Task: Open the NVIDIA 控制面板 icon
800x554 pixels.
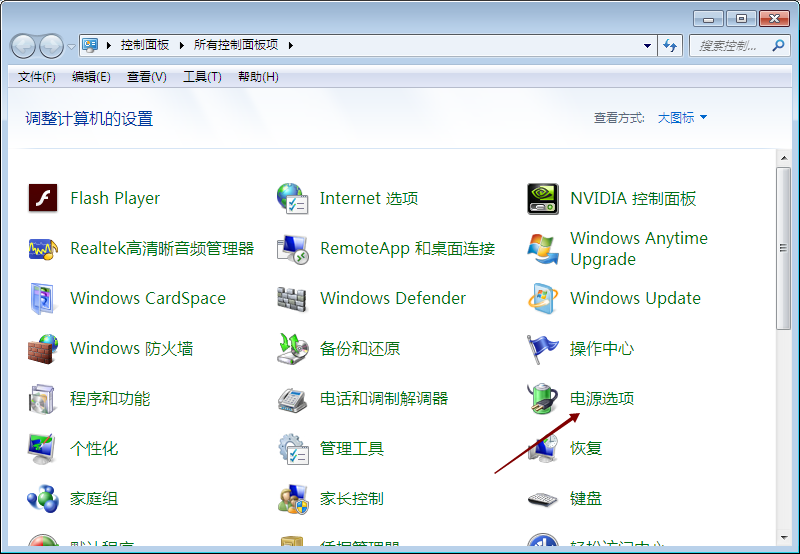Action: pos(542,198)
